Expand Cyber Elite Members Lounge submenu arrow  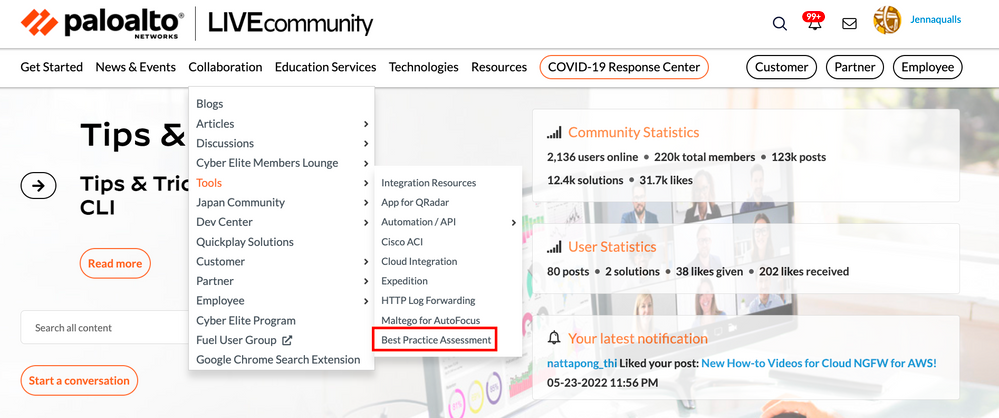[366, 164]
